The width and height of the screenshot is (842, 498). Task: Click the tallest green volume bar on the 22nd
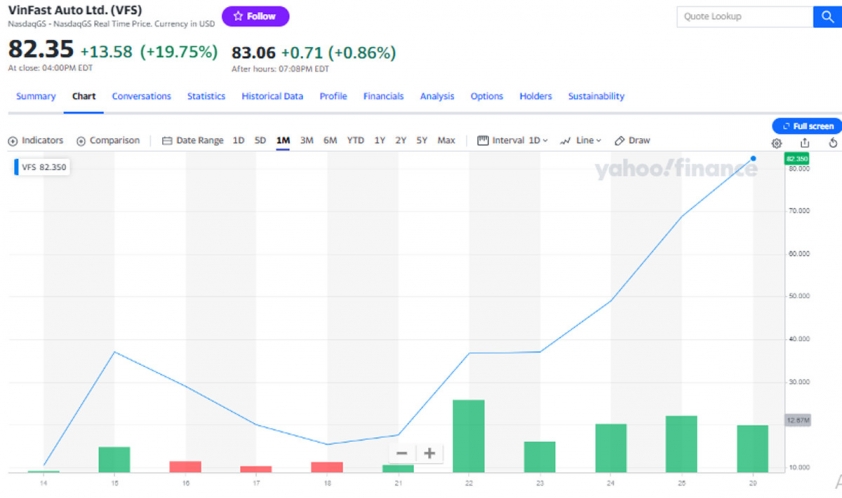tap(469, 436)
